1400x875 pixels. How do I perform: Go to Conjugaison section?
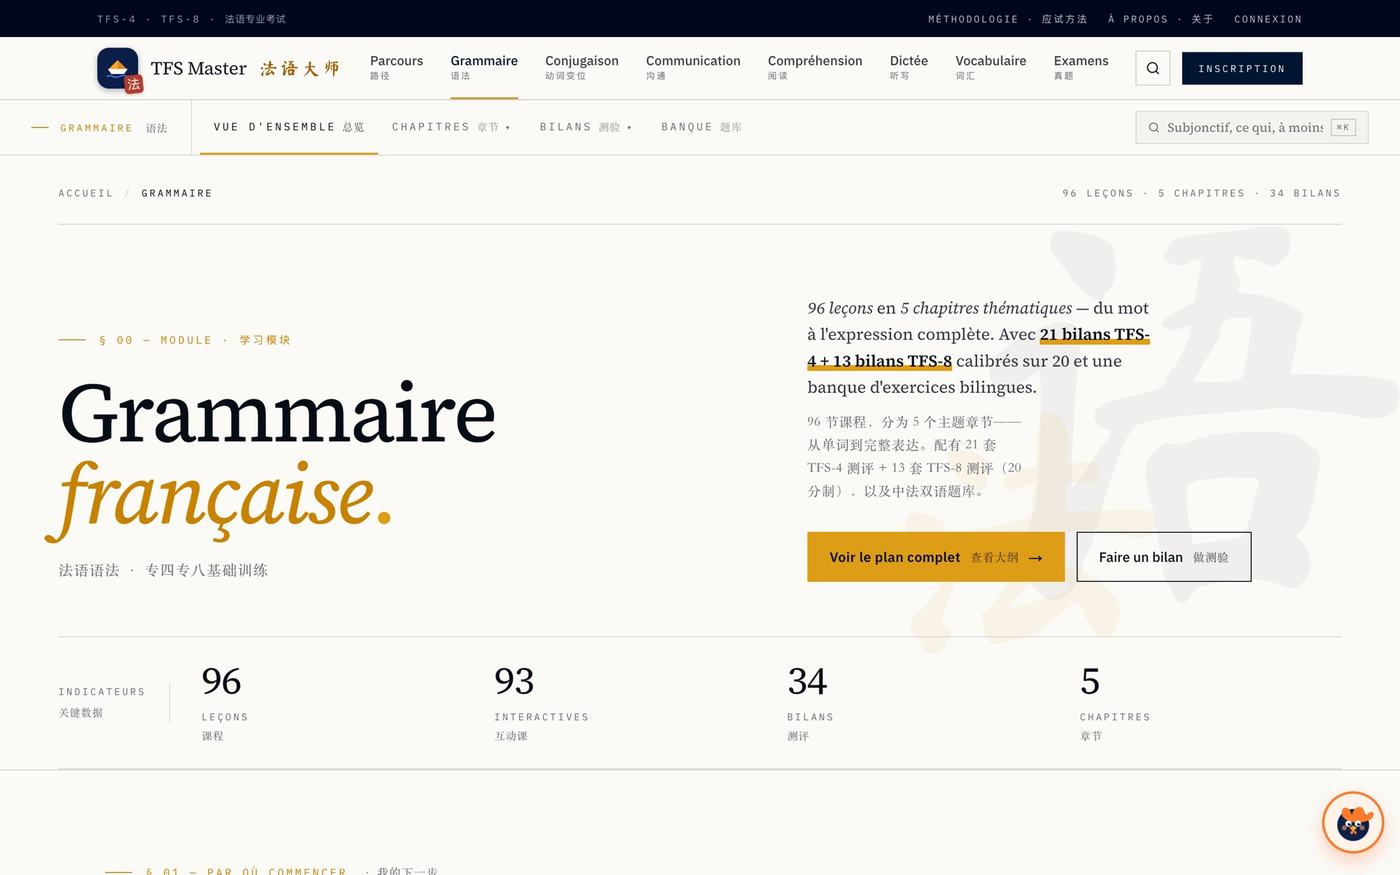582,67
